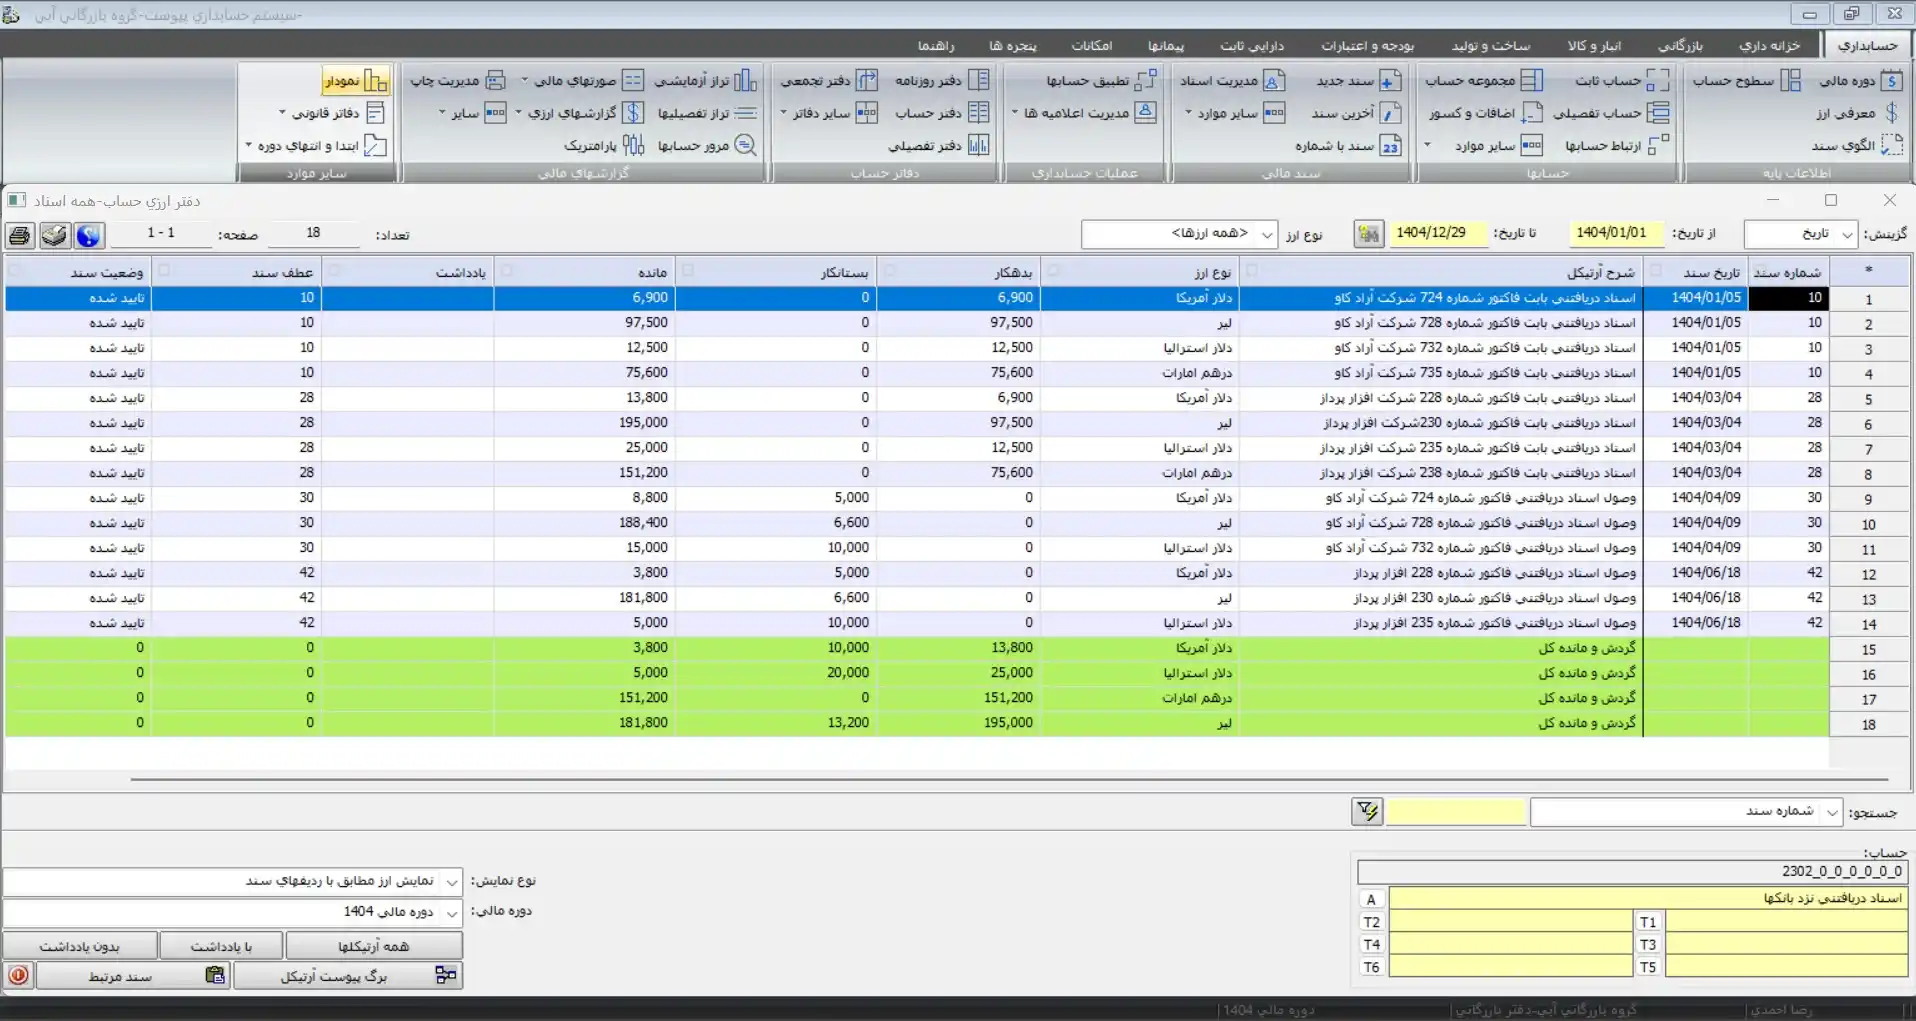Click the red power icon at bottom left
The height and width of the screenshot is (1021, 1916).
pos(19,975)
